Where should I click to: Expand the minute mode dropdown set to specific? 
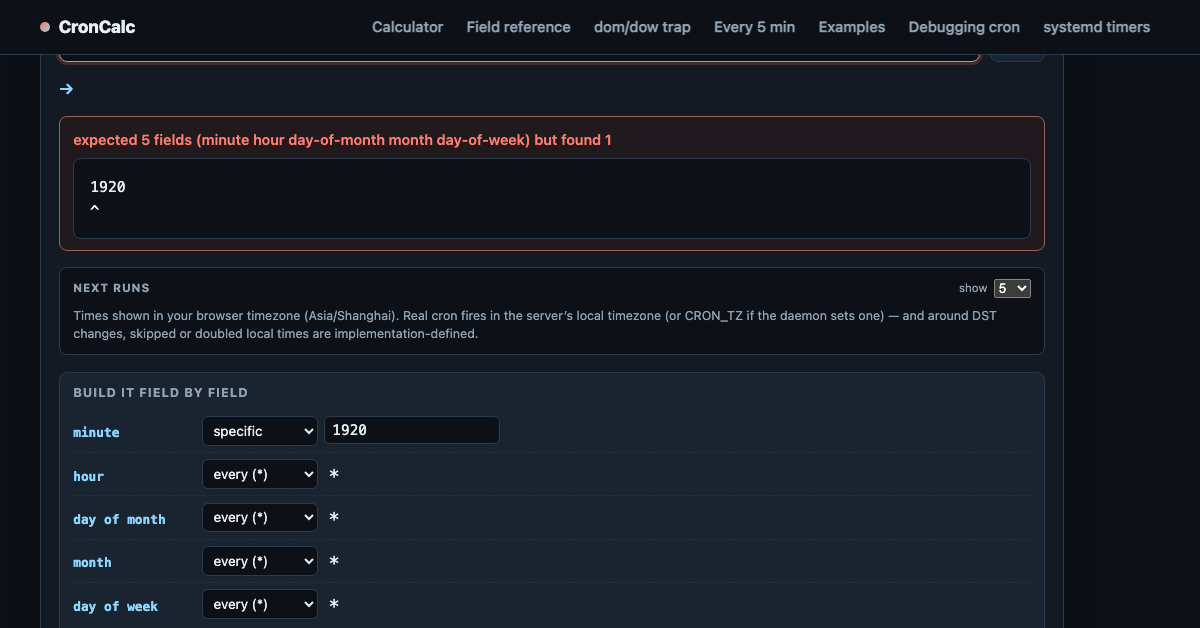point(259,431)
